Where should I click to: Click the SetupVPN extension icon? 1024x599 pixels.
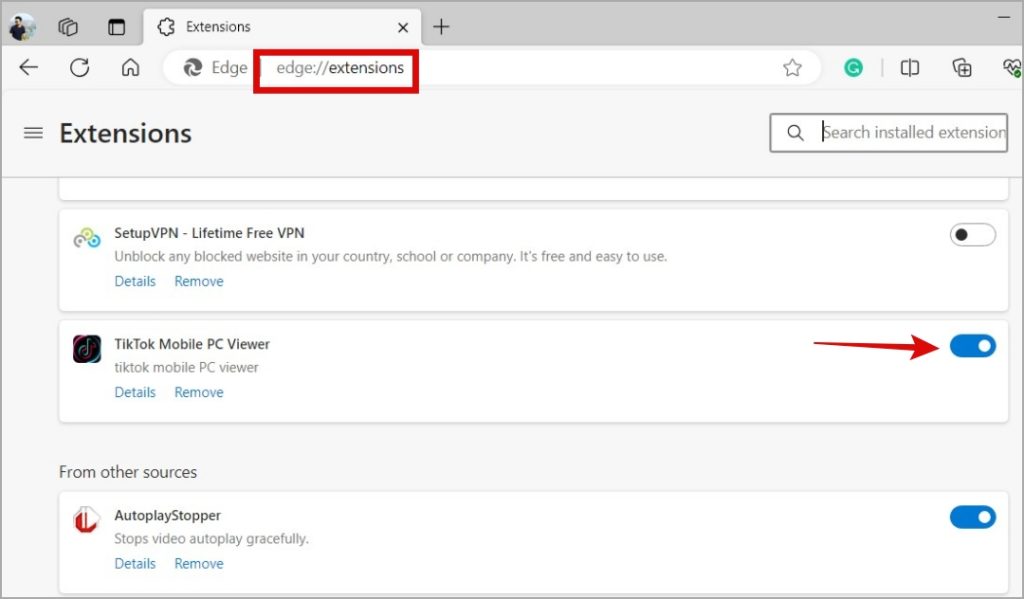point(87,238)
